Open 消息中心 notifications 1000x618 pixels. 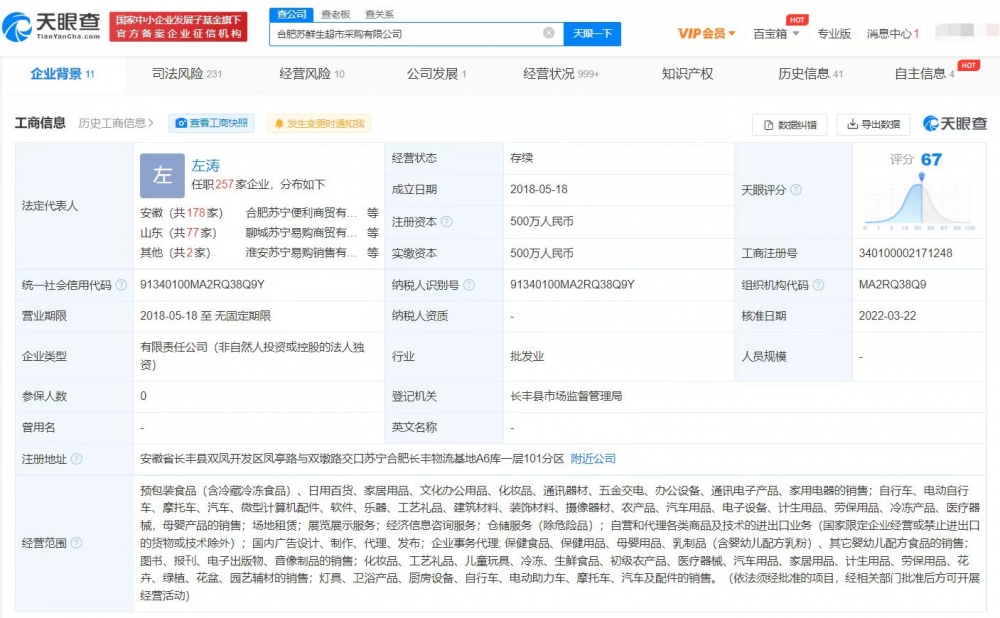pyautogui.click(x=892, y=34)
